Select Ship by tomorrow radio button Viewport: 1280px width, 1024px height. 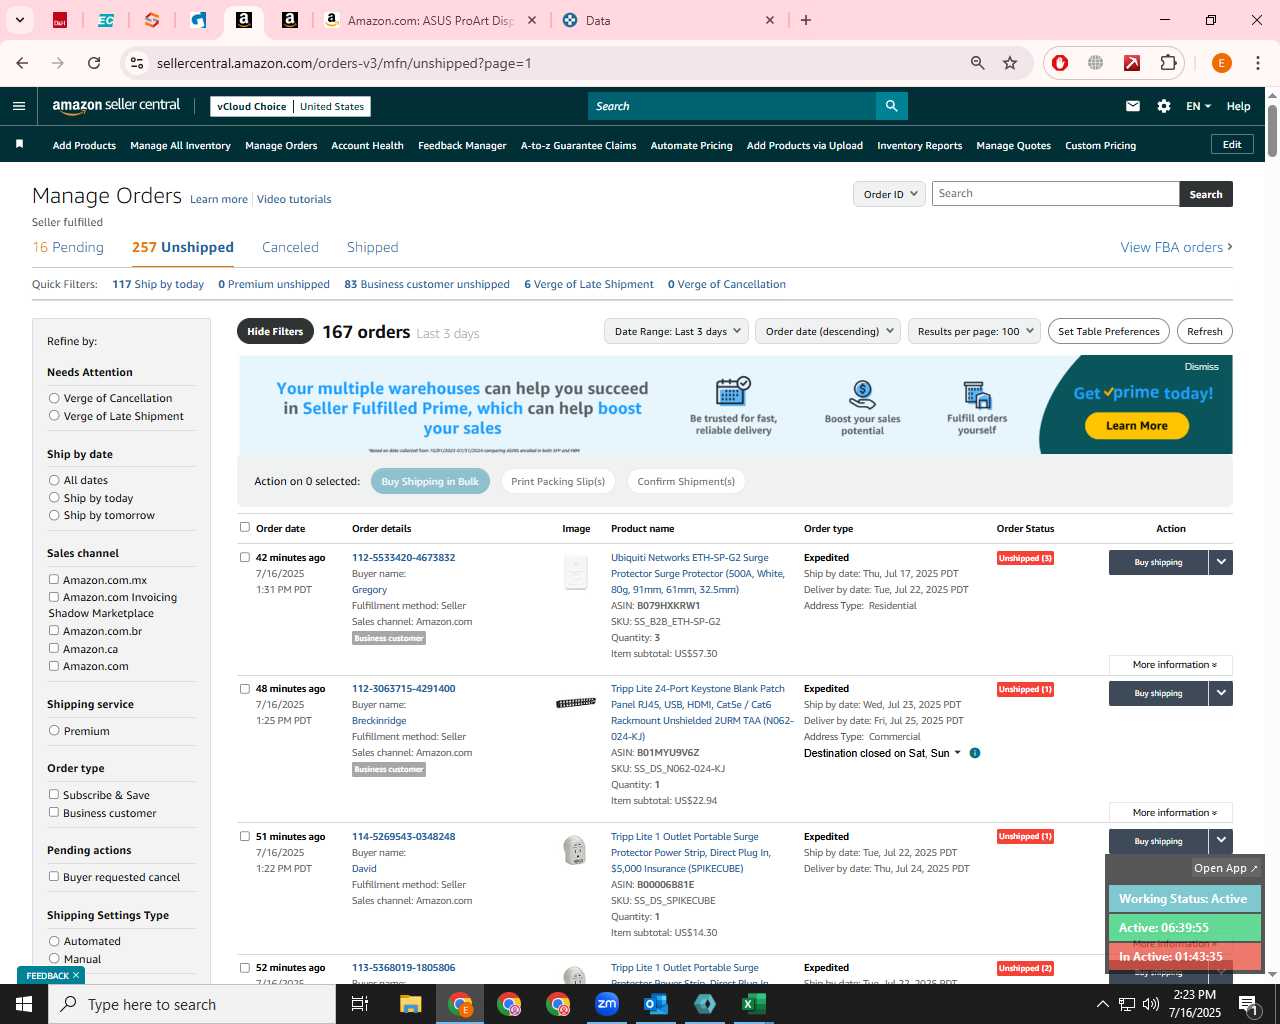[54, 515]
